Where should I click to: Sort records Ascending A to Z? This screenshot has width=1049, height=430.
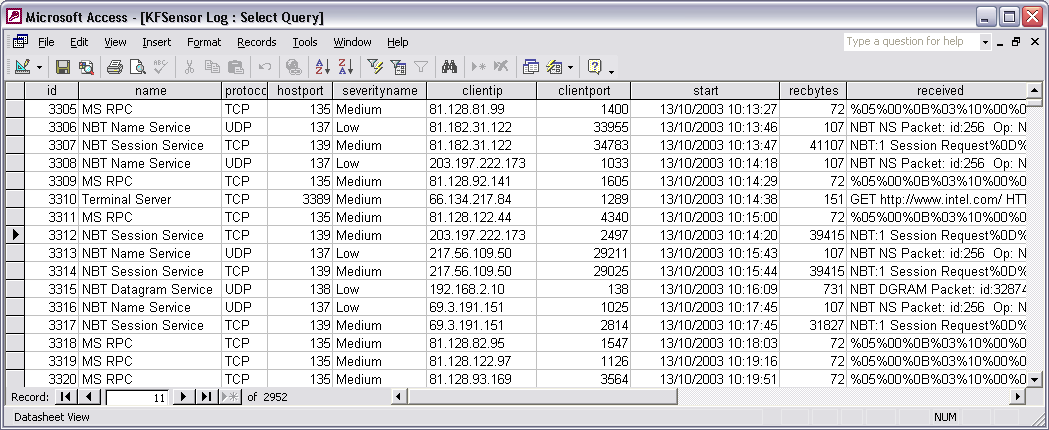322,67
